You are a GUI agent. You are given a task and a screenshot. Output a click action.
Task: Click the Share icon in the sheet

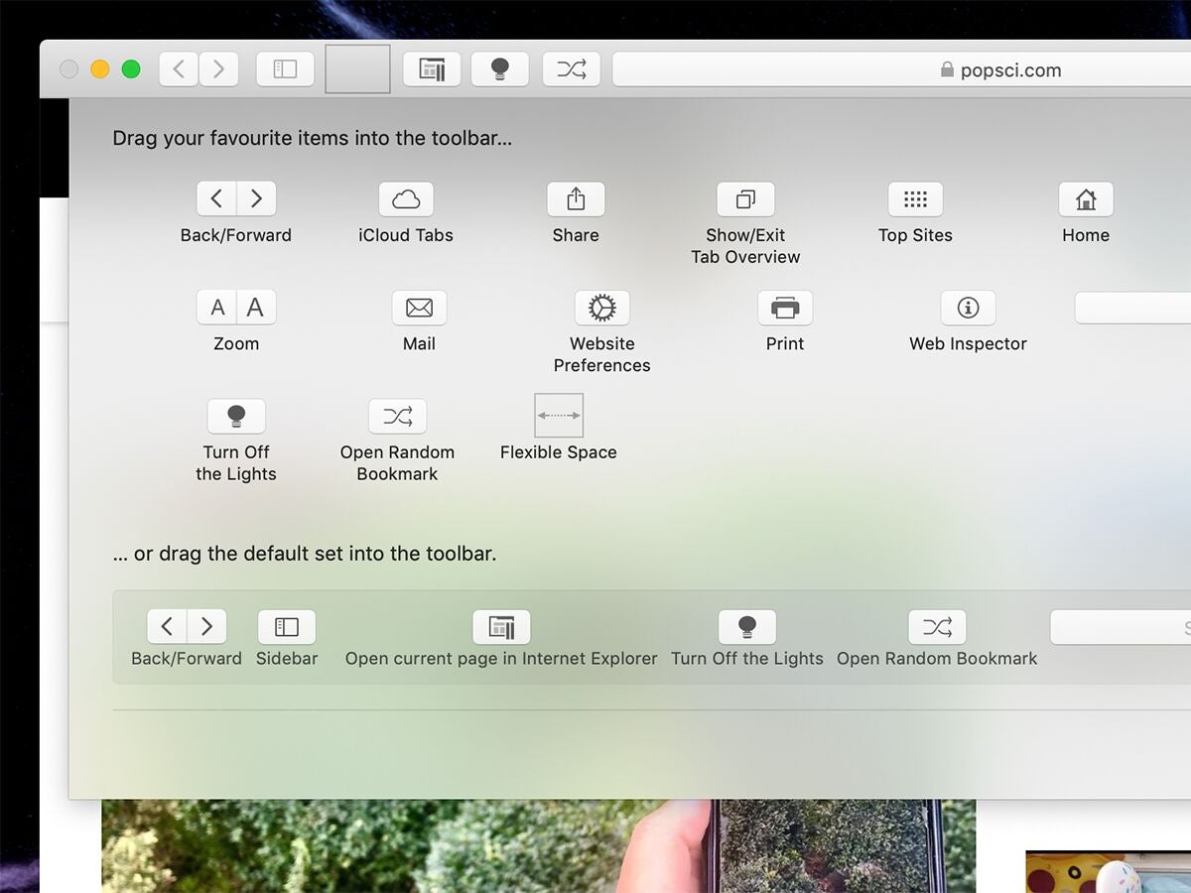[x=575, y=198]
